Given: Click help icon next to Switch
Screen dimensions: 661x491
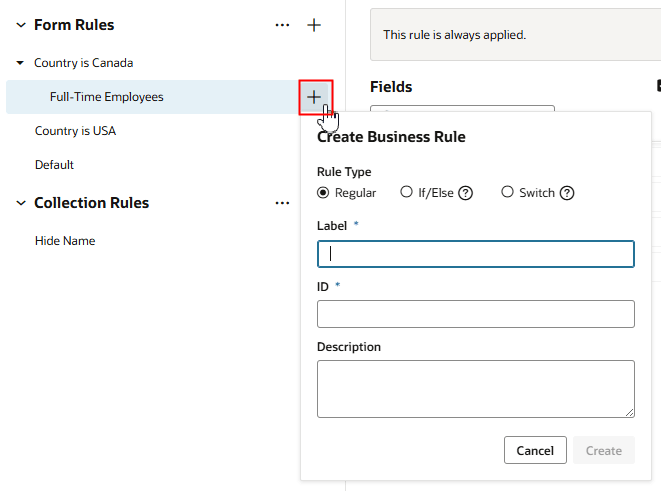Looking at the screenshot, I should [x=567, y=193].
